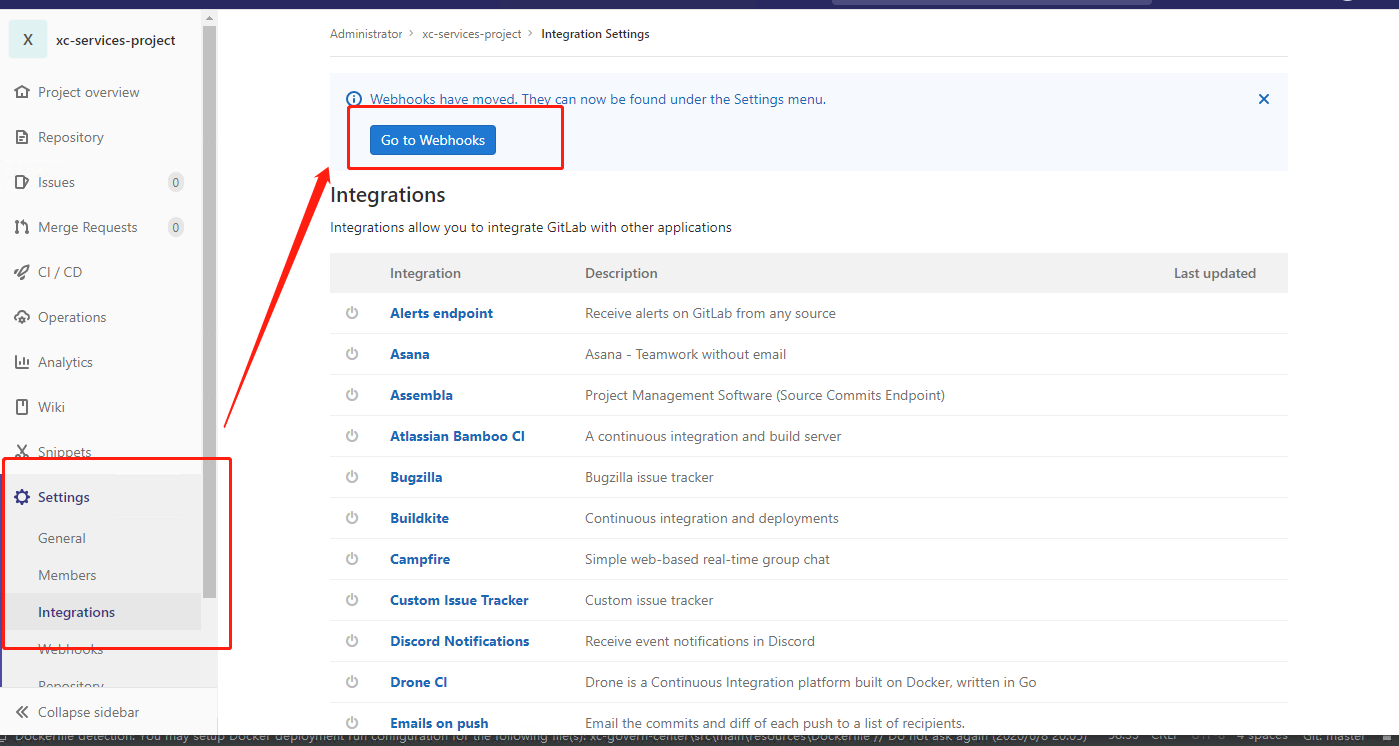
Task: Open CI / CD sidebar menu
Action: click(60, 272)
